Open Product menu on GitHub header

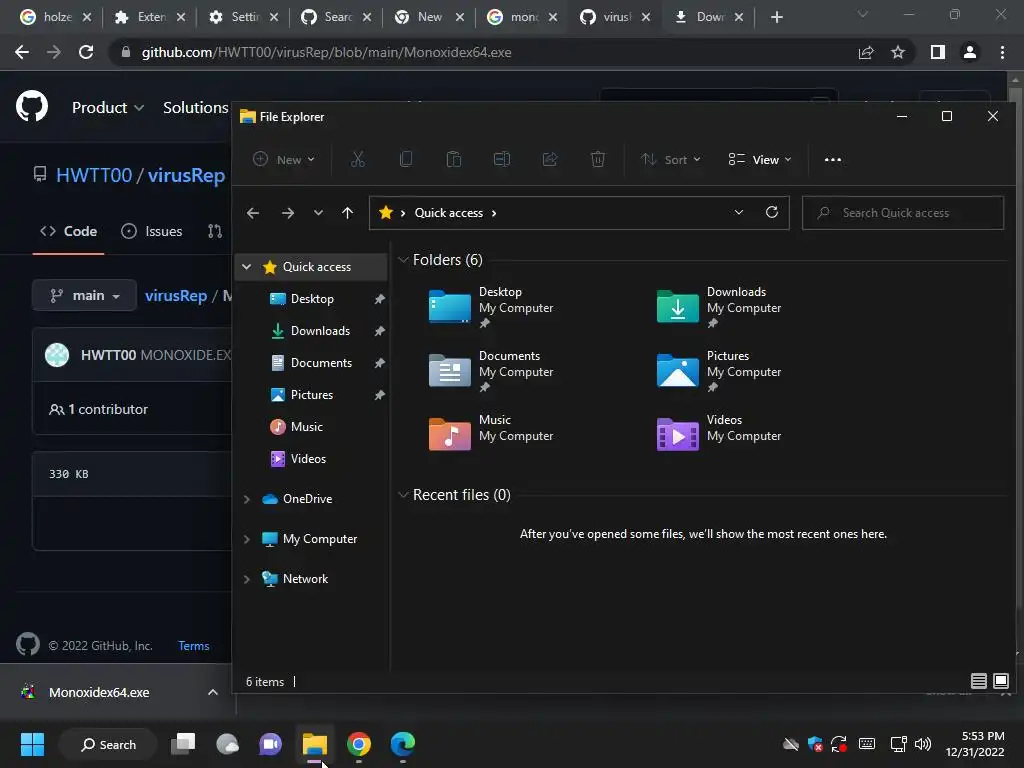pos(108,108)
